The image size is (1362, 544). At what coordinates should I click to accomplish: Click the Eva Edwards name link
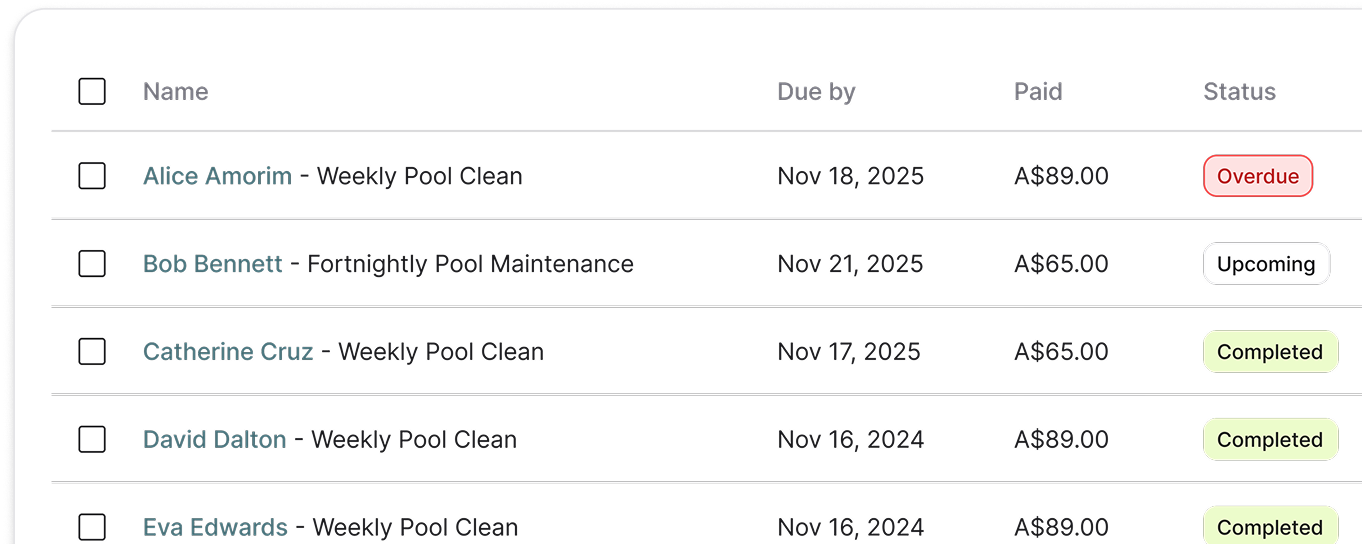coord(215,527)
